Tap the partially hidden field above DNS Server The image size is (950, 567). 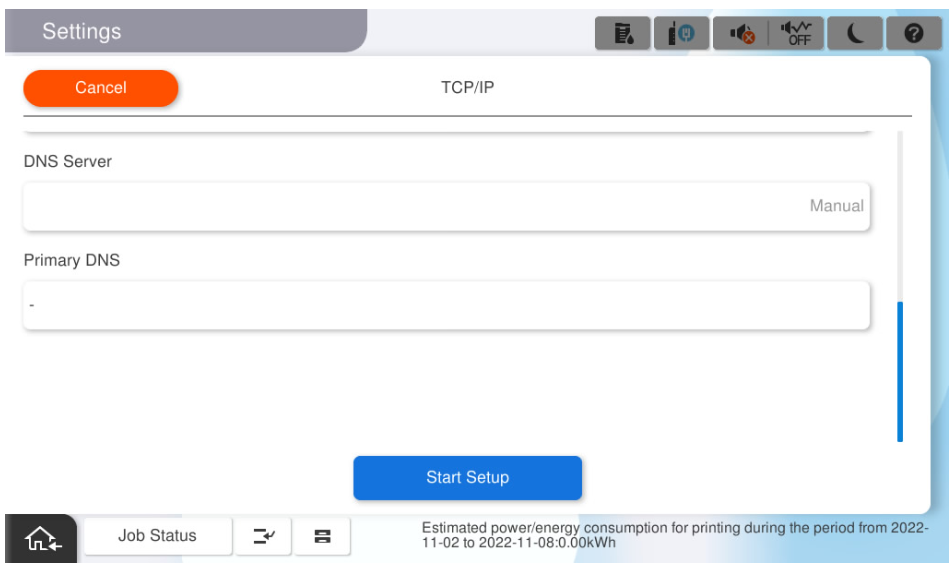click(446, 131)
